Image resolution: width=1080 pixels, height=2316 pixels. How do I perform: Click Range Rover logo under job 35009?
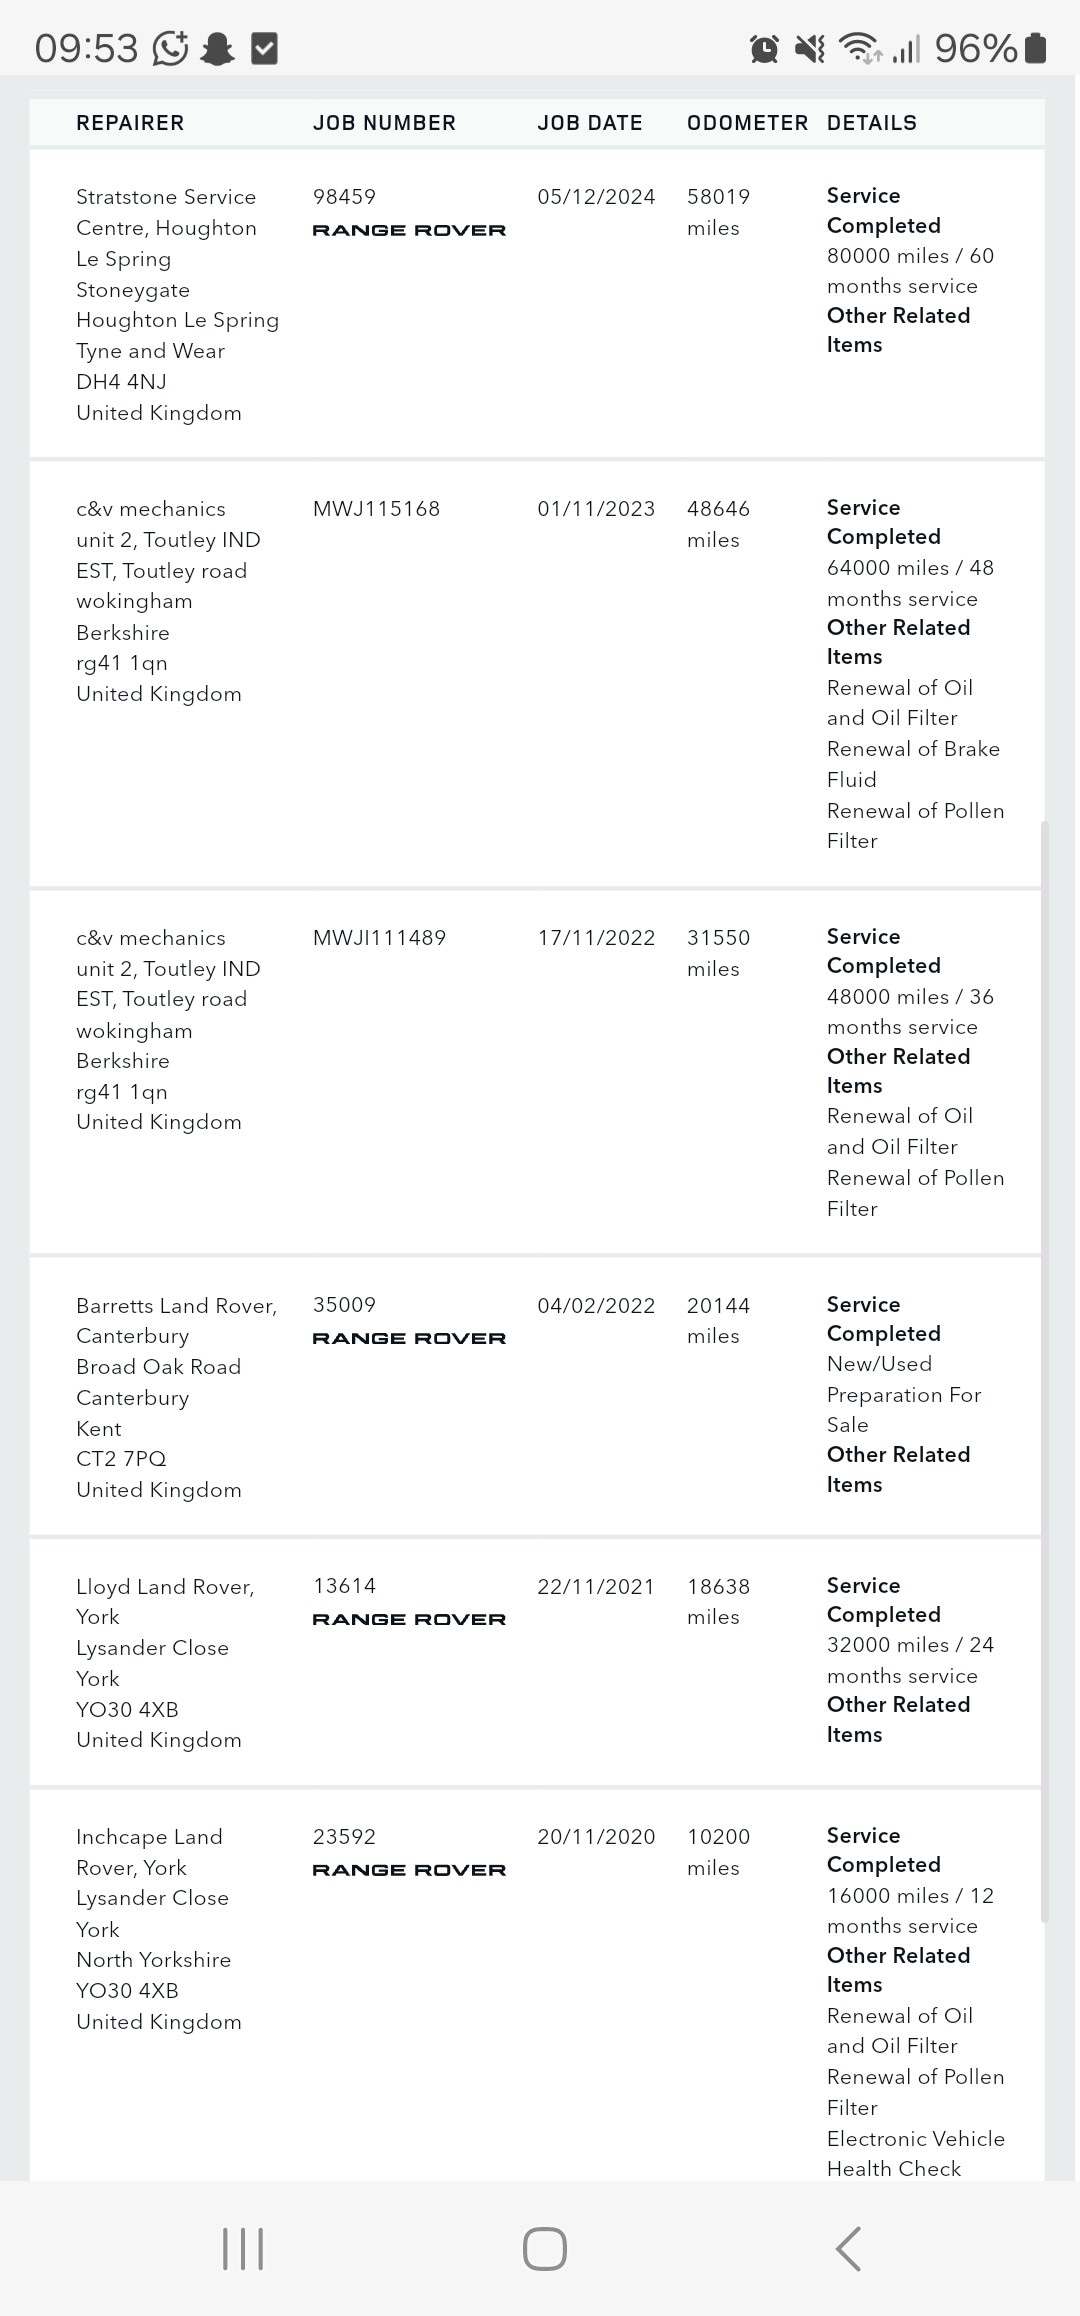pos(409,1338)
